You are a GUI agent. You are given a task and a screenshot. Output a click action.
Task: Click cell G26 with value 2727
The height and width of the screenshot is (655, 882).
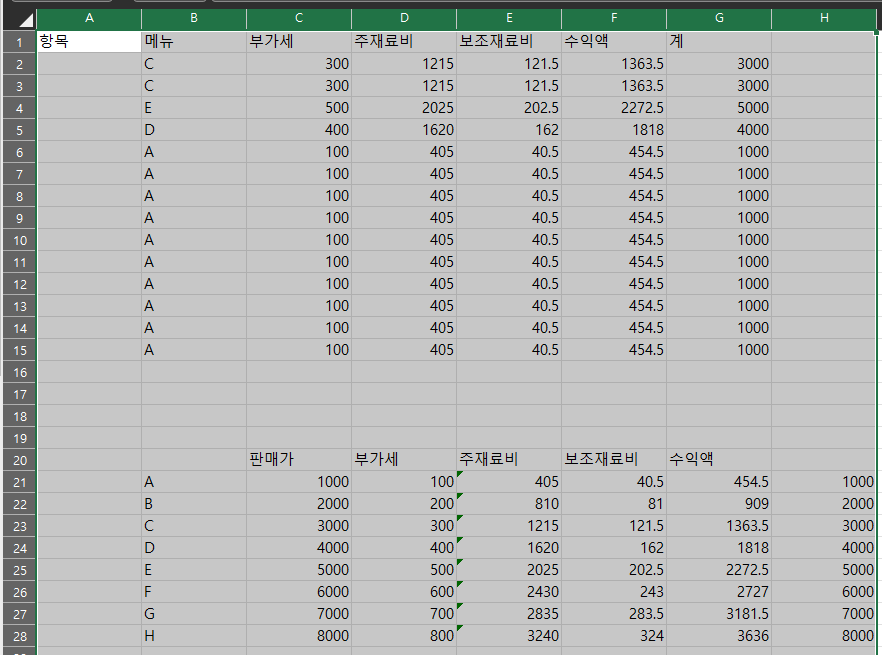click(719, 592)
